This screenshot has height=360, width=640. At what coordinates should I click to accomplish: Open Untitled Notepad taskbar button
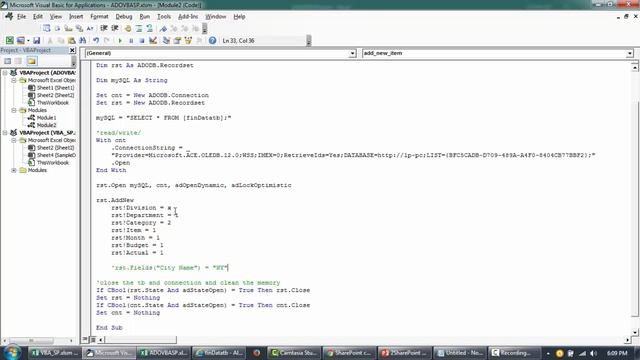coord(460,353)
